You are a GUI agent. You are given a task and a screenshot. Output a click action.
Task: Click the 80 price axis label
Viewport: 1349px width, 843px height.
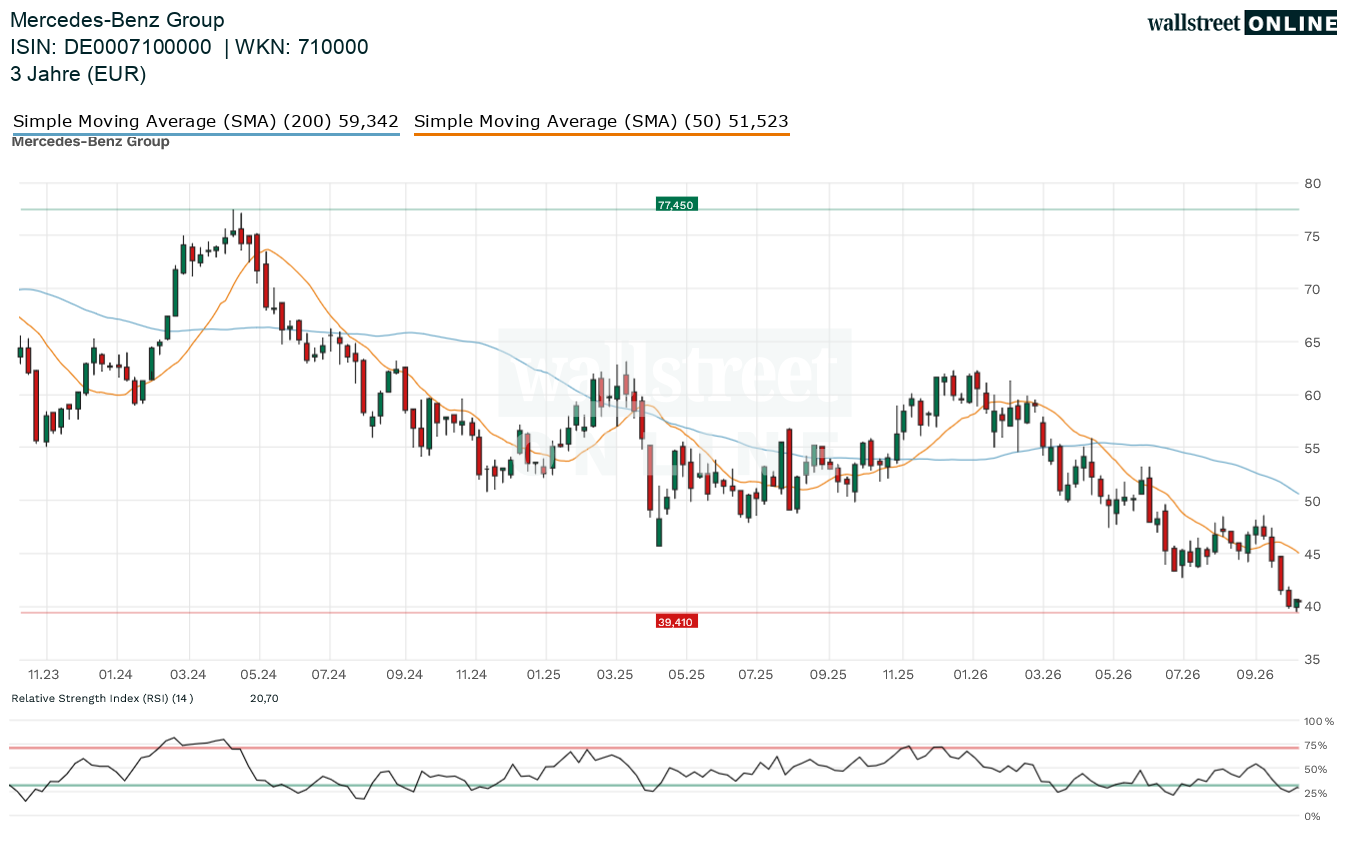click(1313, 184)
